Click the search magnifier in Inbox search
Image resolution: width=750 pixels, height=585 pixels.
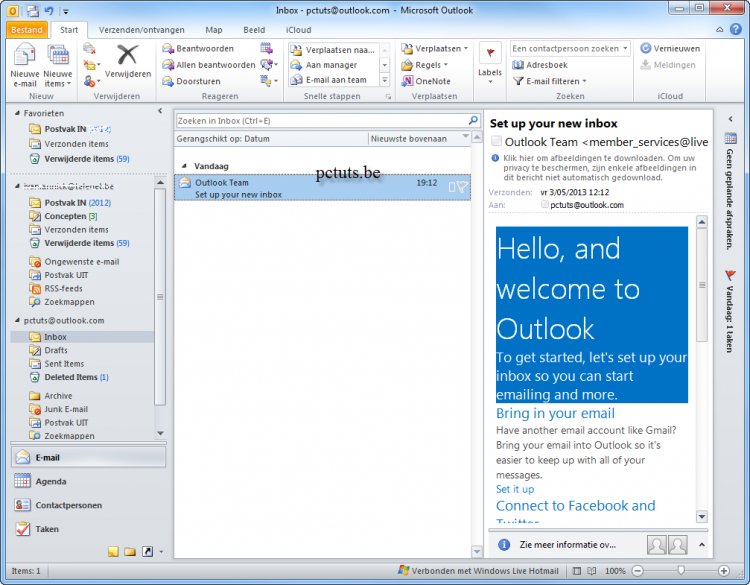coord(473,120)
